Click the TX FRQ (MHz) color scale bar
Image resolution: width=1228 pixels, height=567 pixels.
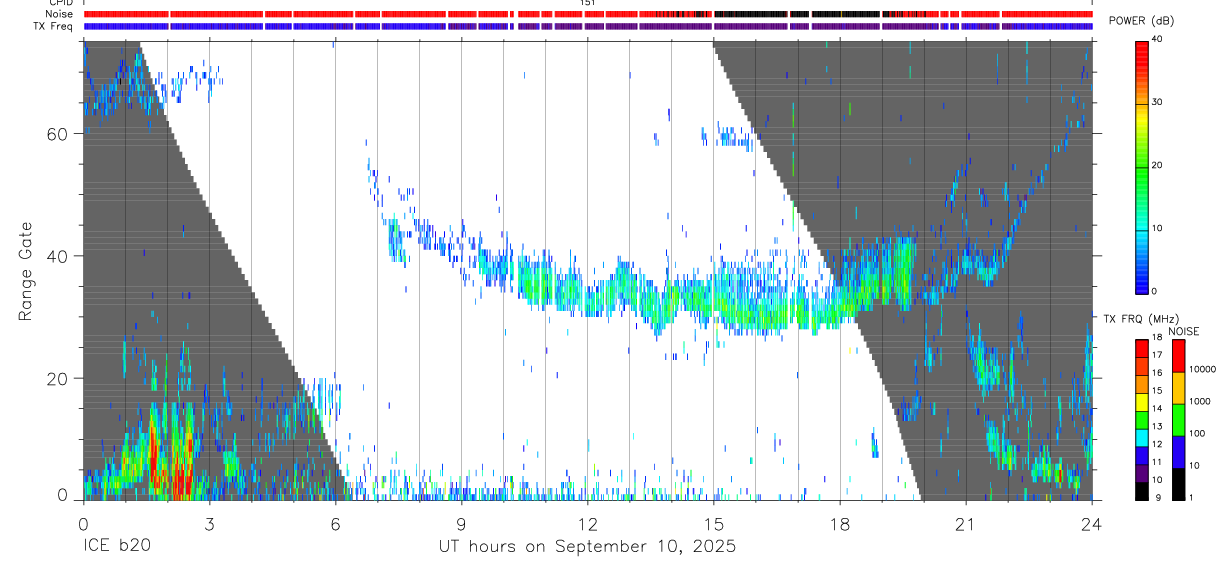(x=1141, y=419)
